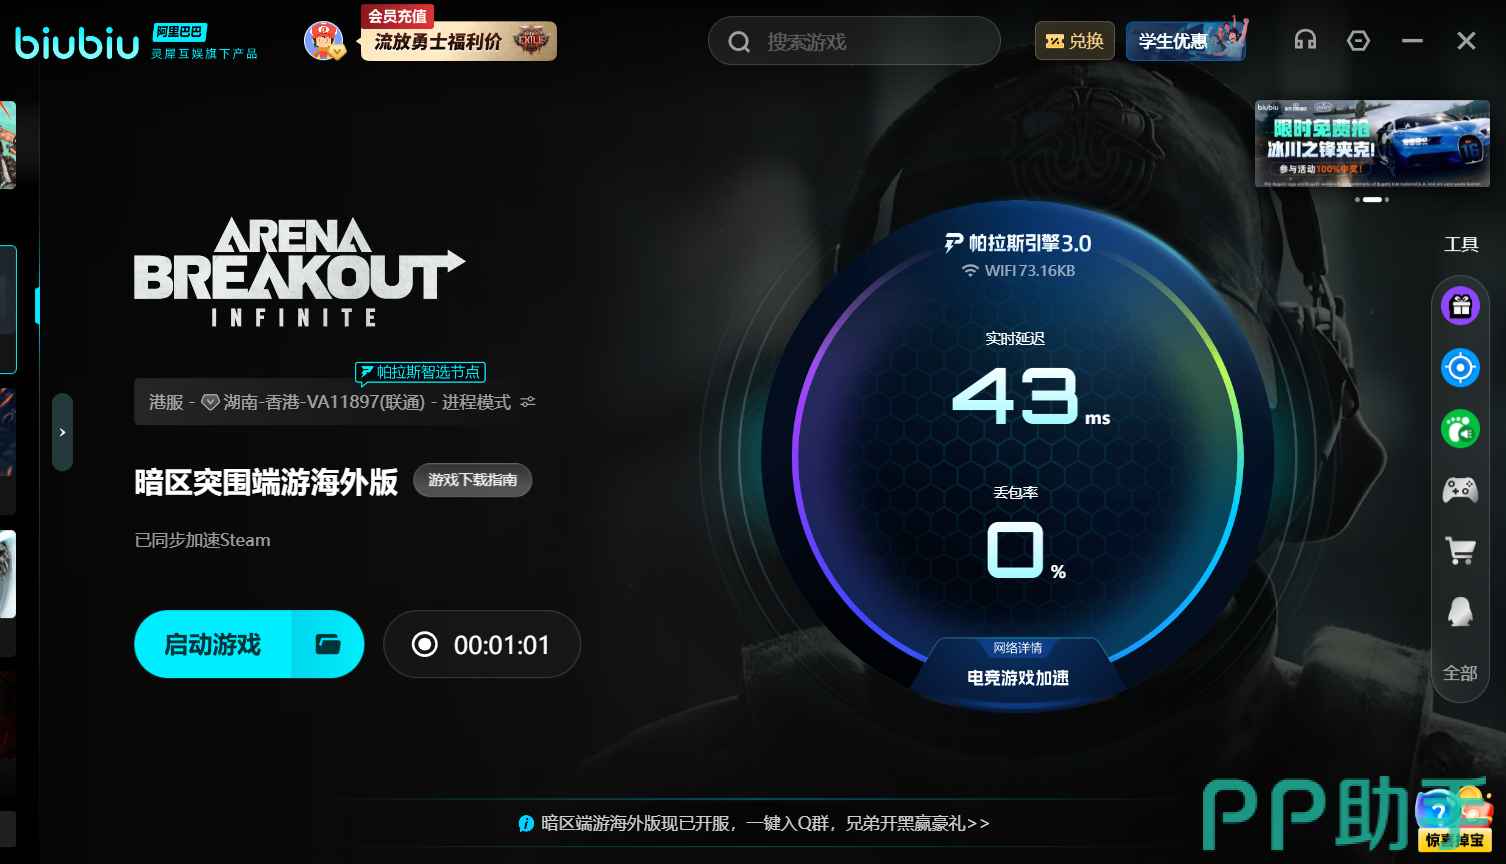
Task: Click the 搜索游戏 search field
Action: coord(854,41)
